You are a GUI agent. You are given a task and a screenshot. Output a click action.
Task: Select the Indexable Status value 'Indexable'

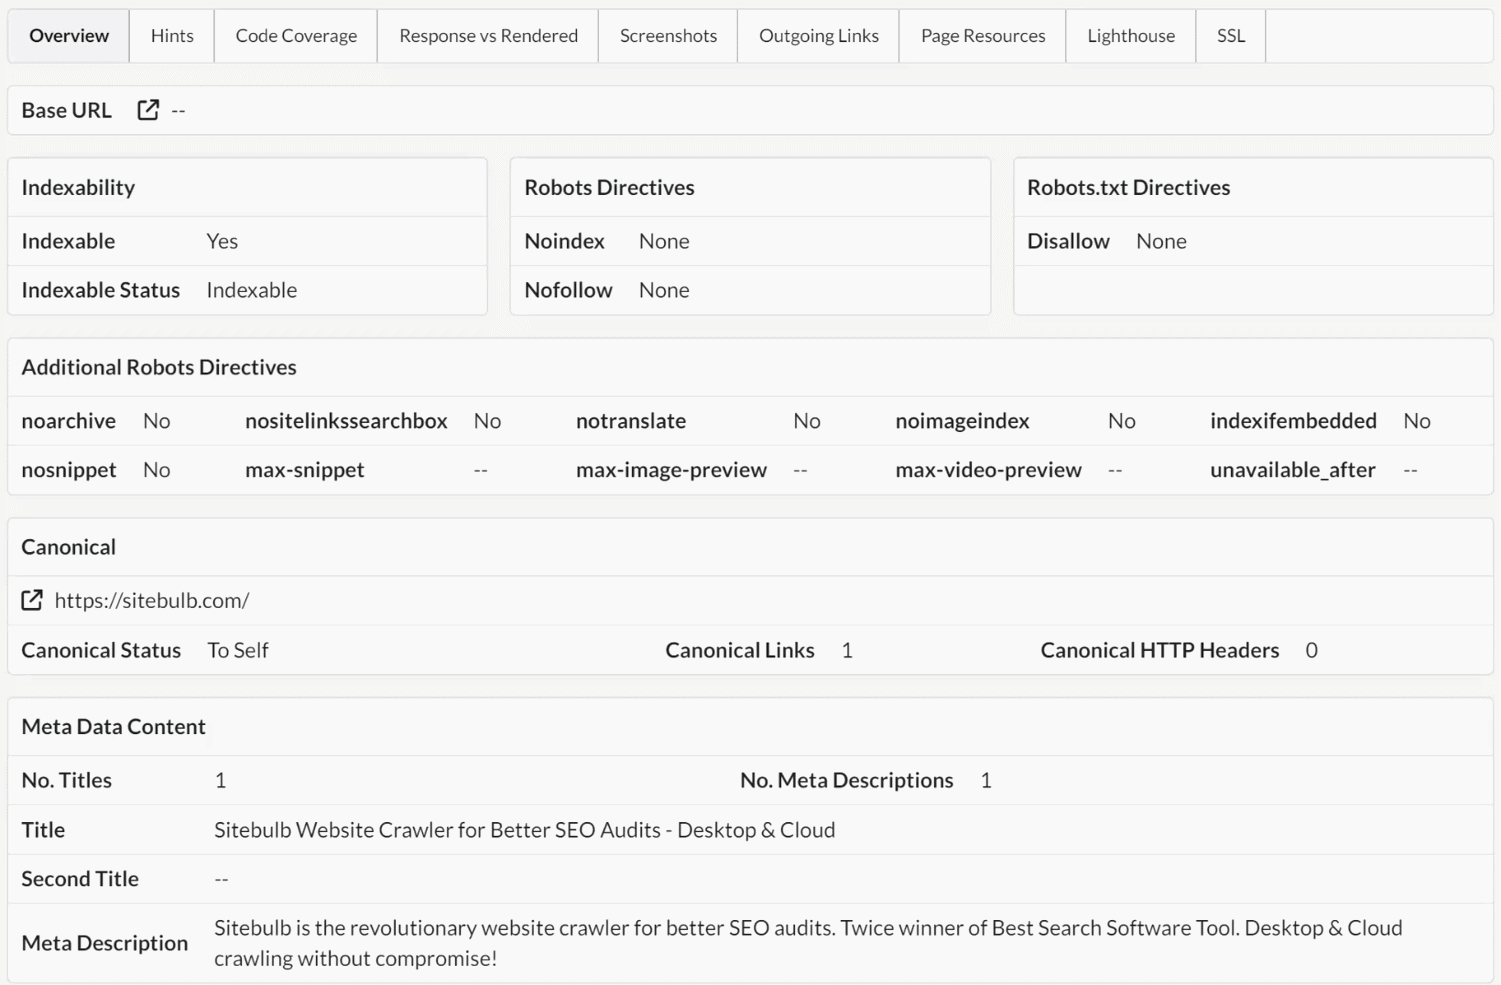tap(252, 290)
